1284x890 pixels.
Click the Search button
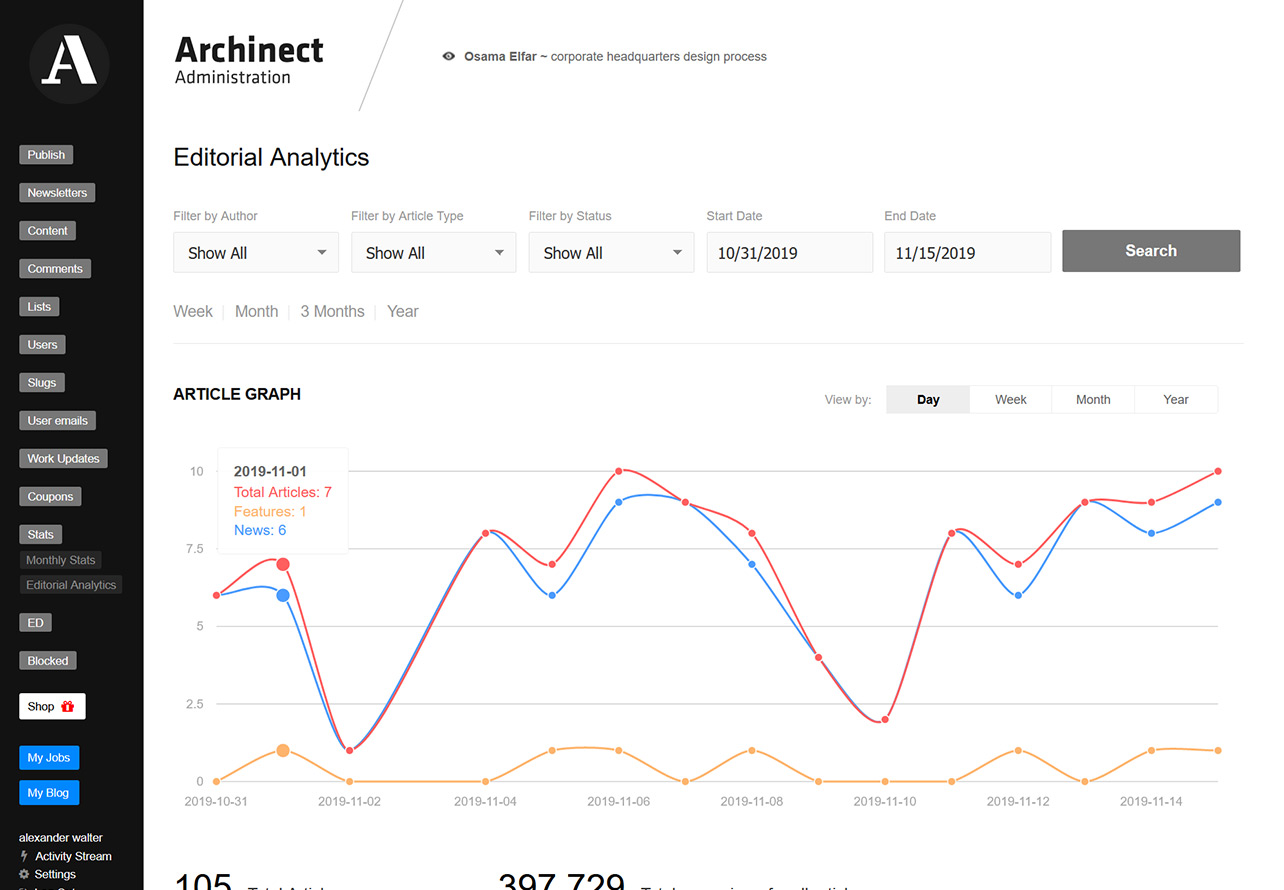(x=1151, y=251)
